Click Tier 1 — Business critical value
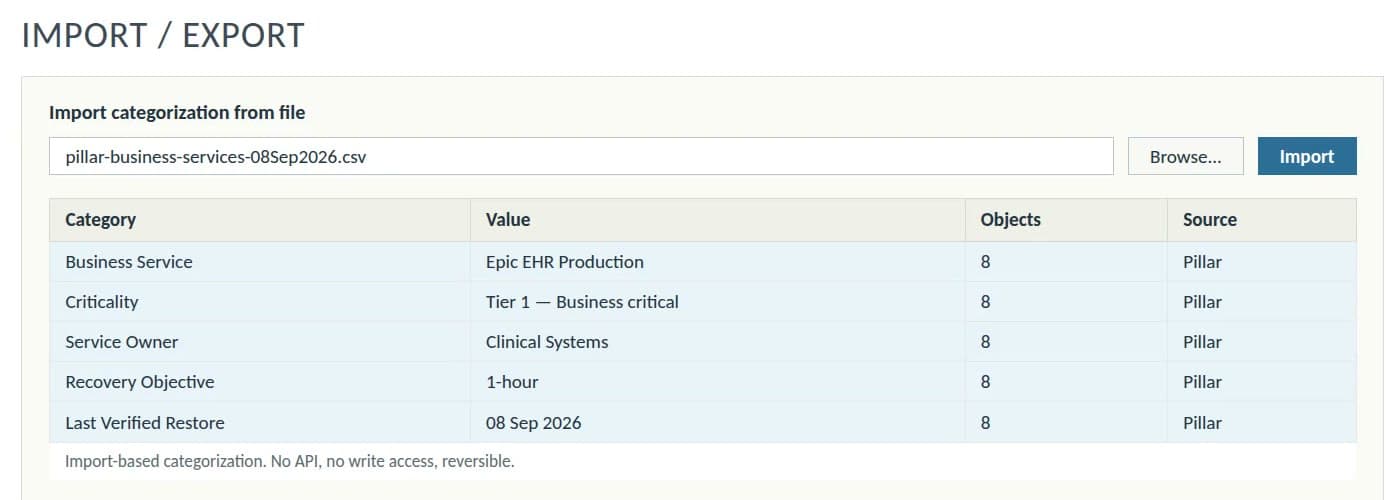Screen dimensions: 1400x500 582,302
